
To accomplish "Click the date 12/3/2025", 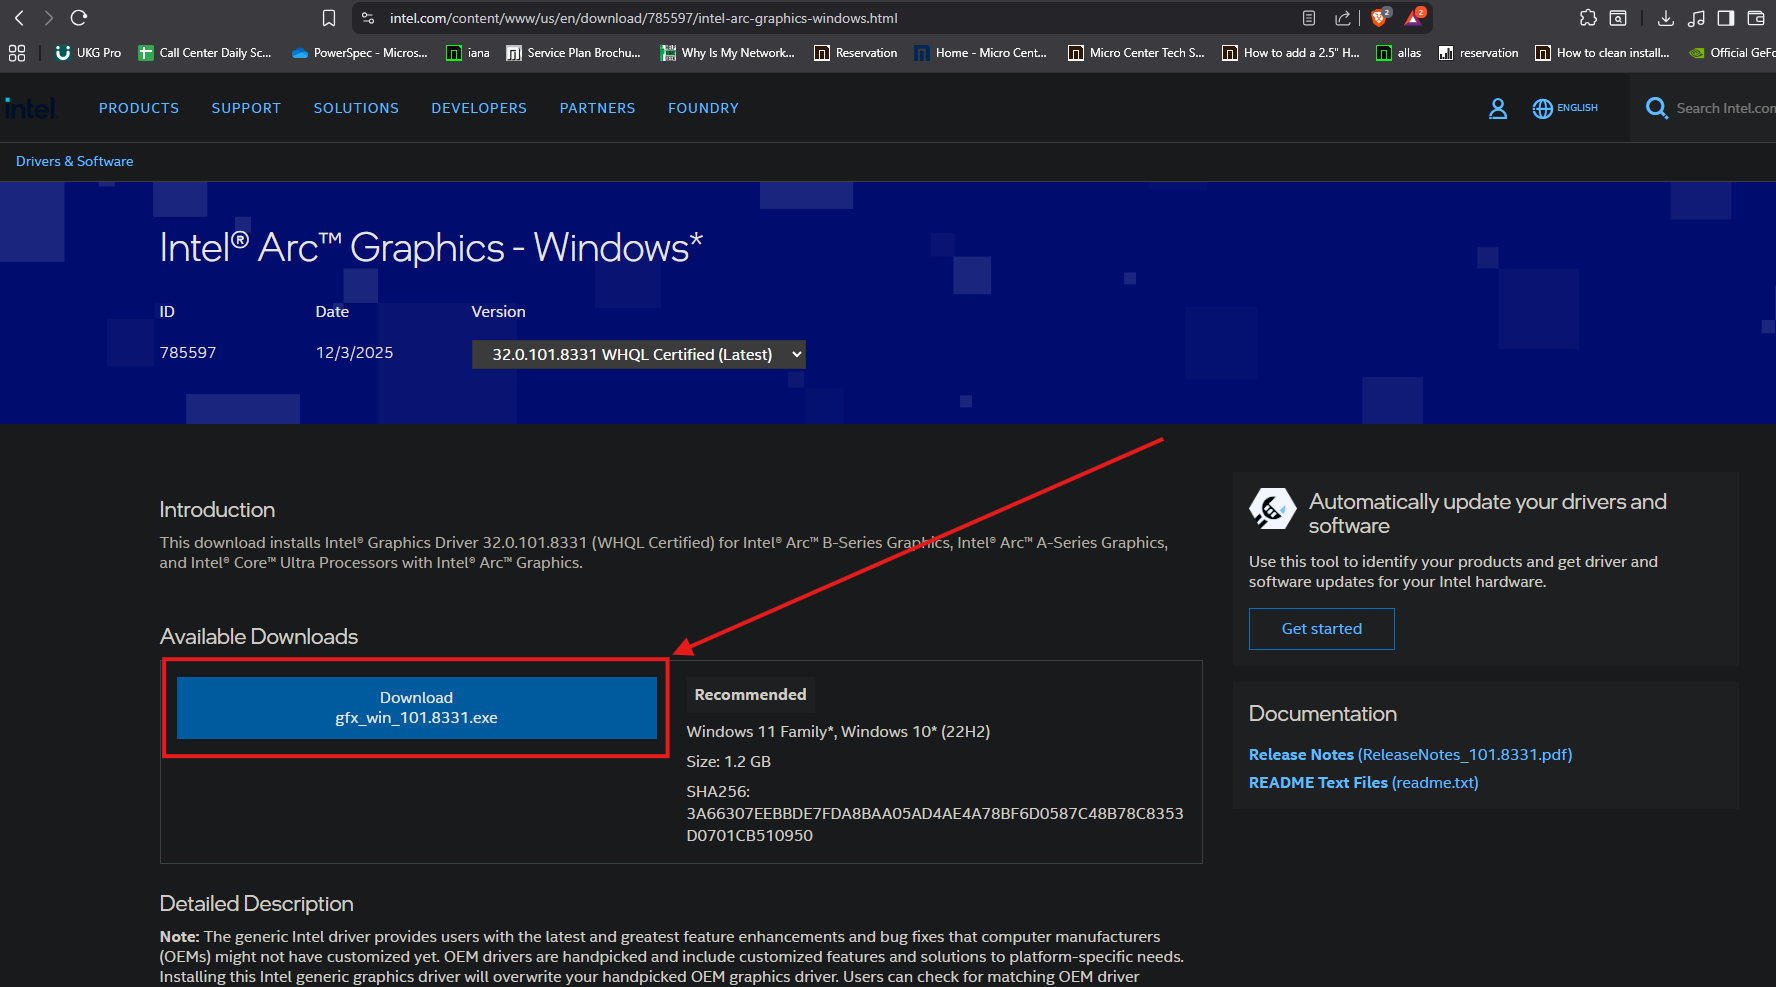I will click(x=354, y=353).
